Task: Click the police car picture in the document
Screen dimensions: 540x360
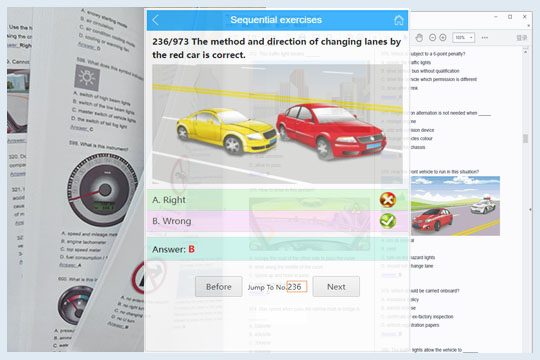Action: pos(455,206)
